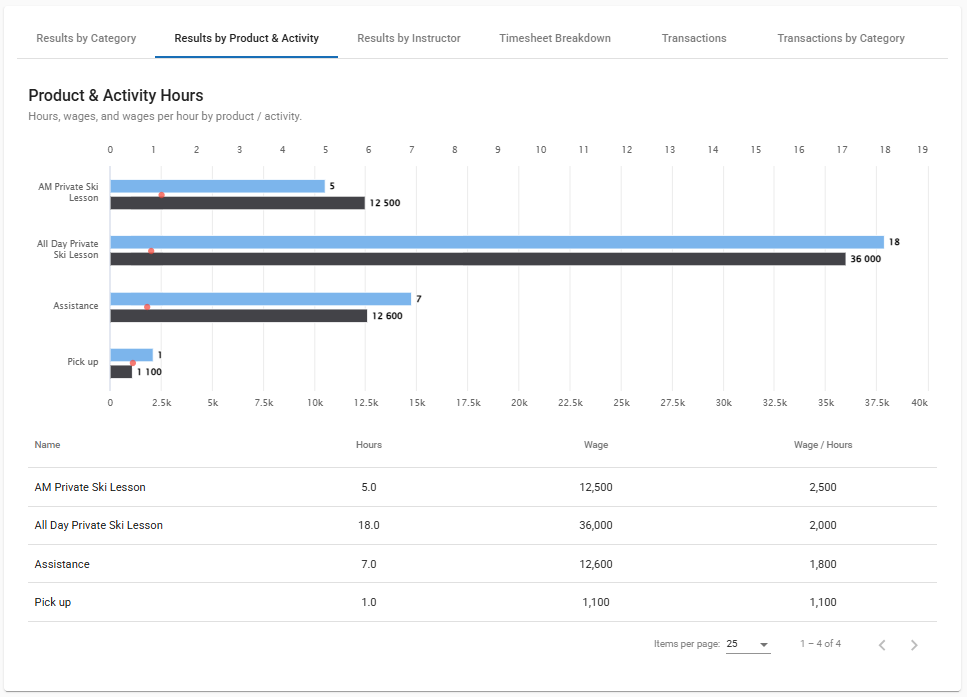The image size is (967, 697).
Task: Sort by Wage / Hours column header
Action: point(822,445)
